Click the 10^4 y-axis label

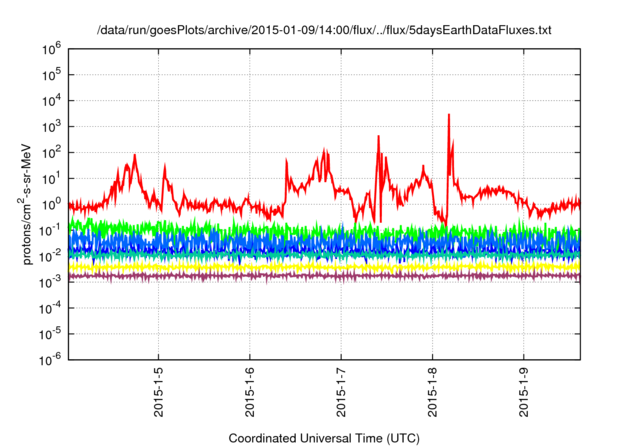51,101
